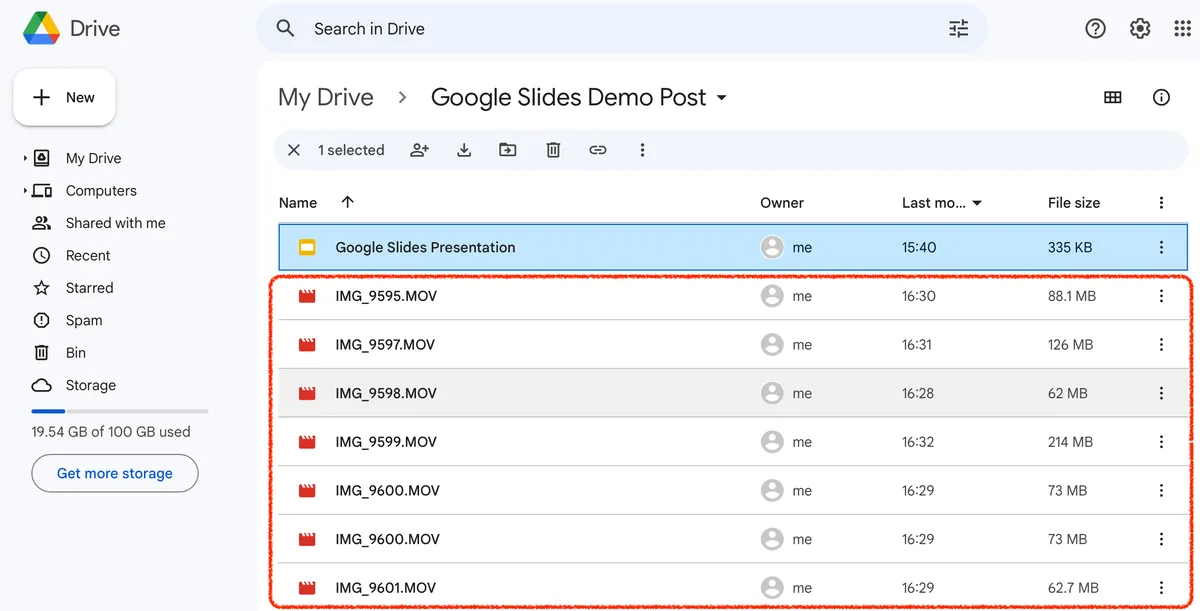1200x611 pixels.
Task: Click the share person-add icon
Action: [x=420, y=150]
